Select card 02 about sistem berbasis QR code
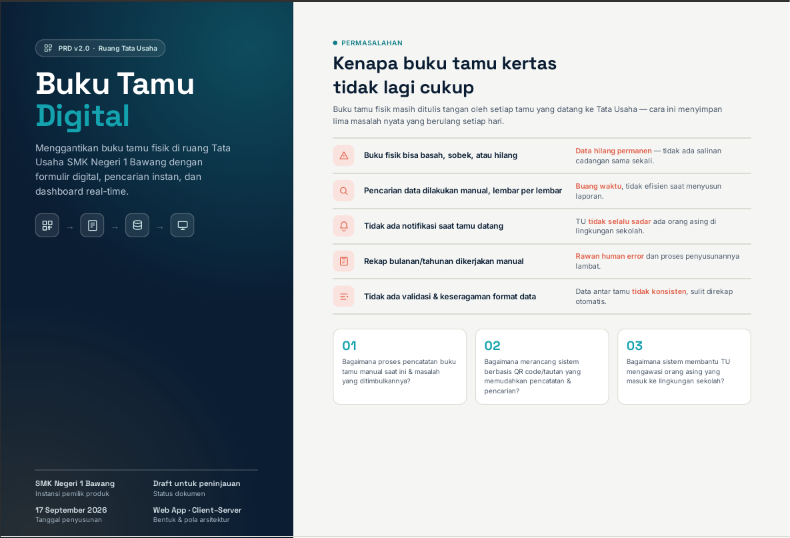 542,367
